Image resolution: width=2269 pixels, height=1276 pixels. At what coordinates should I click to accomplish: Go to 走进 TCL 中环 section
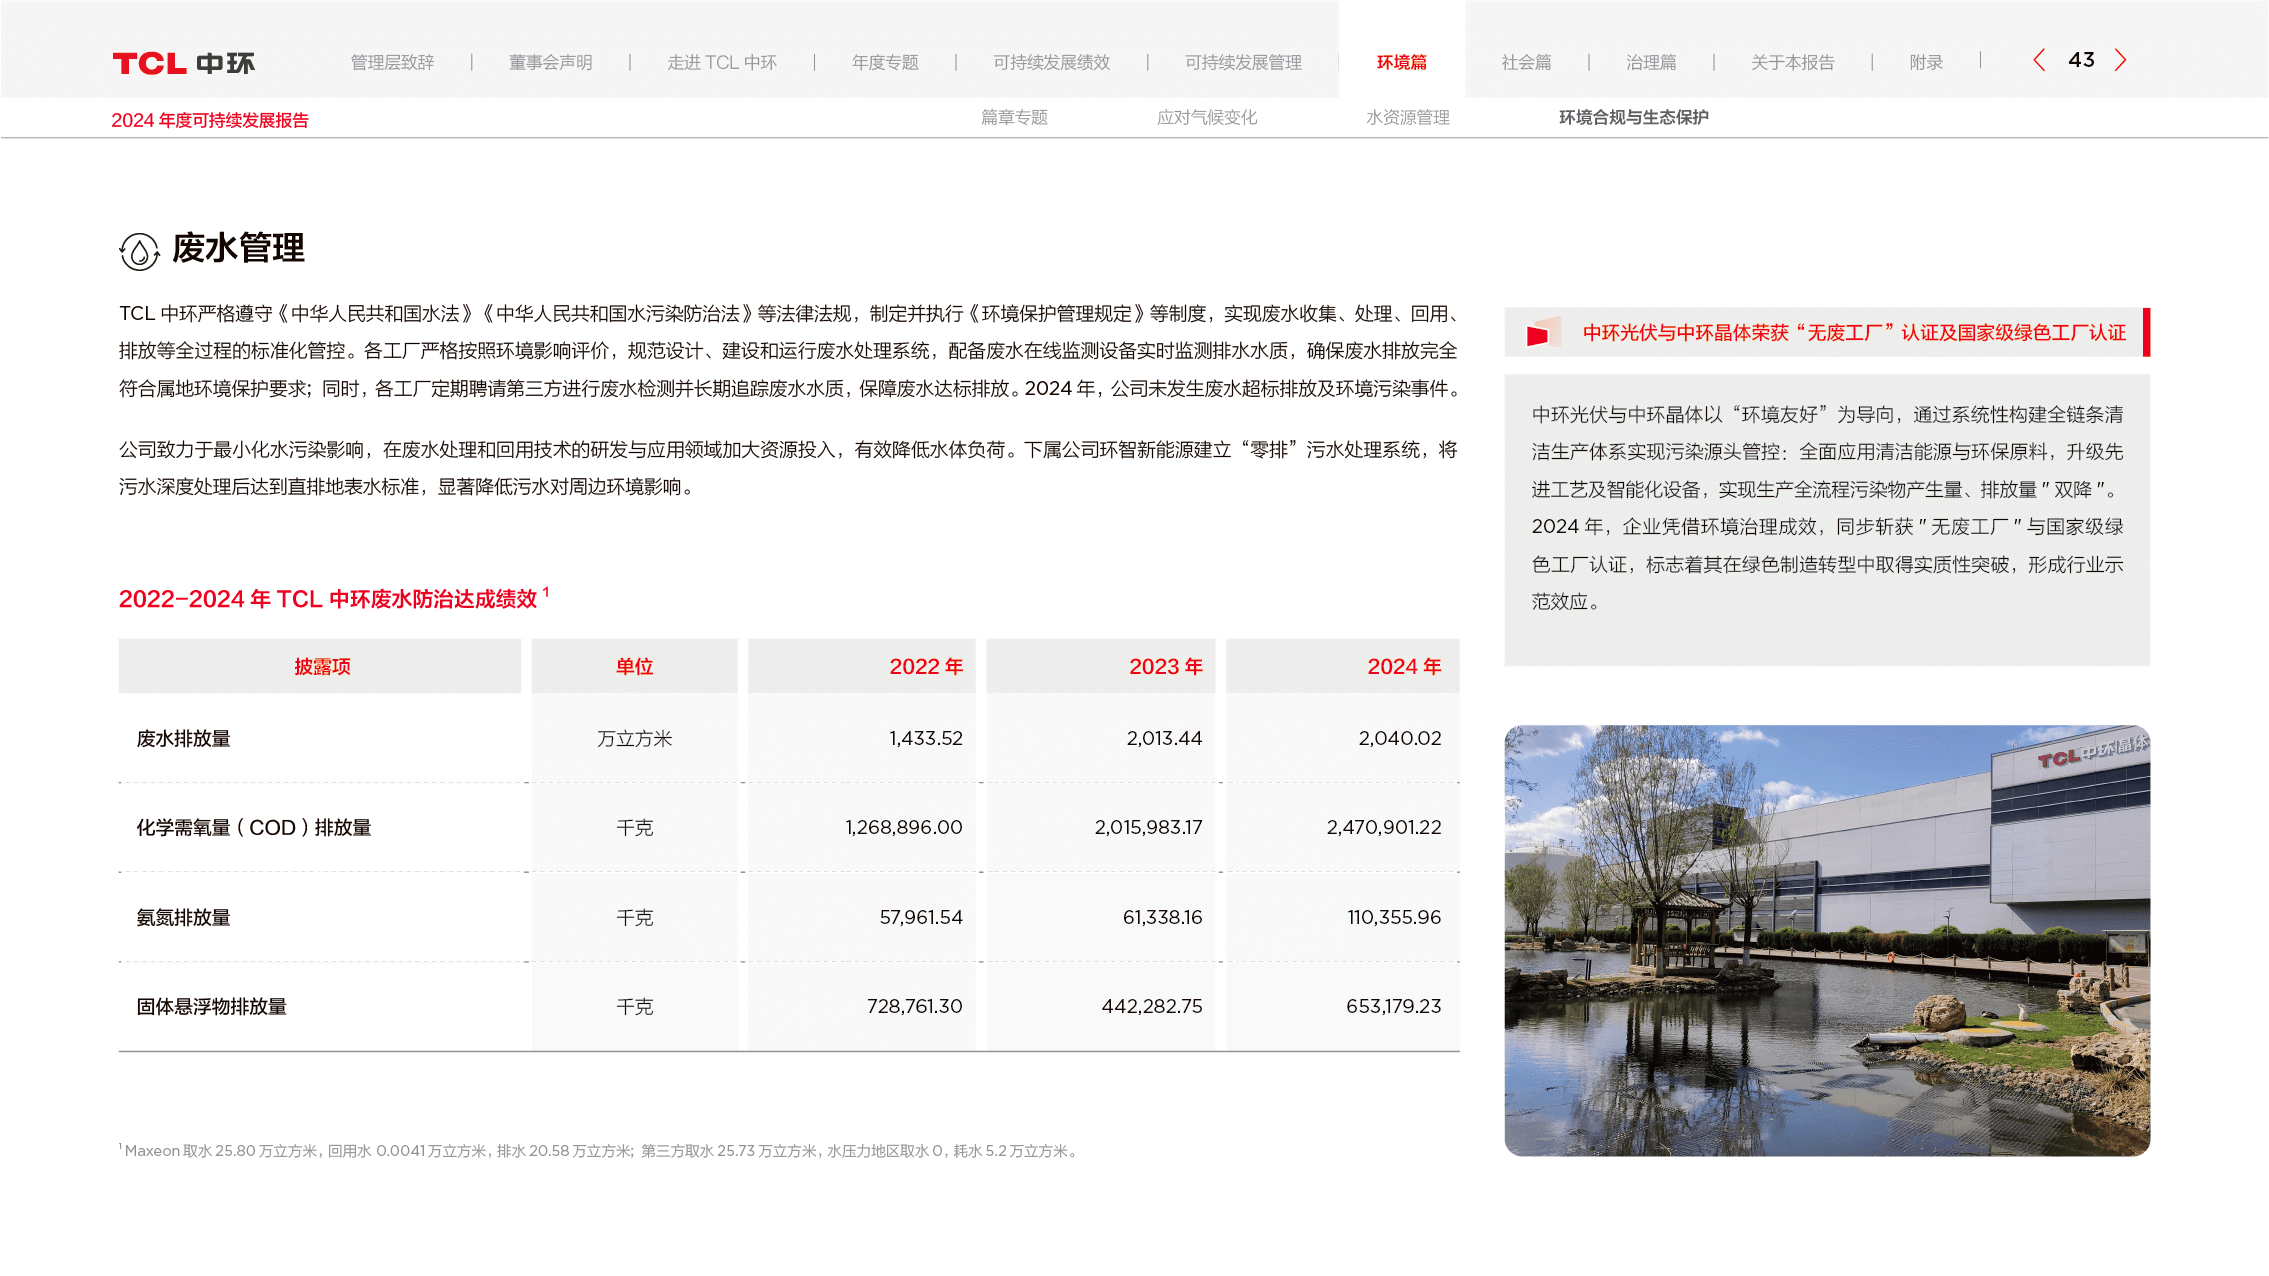coord(721,62)
